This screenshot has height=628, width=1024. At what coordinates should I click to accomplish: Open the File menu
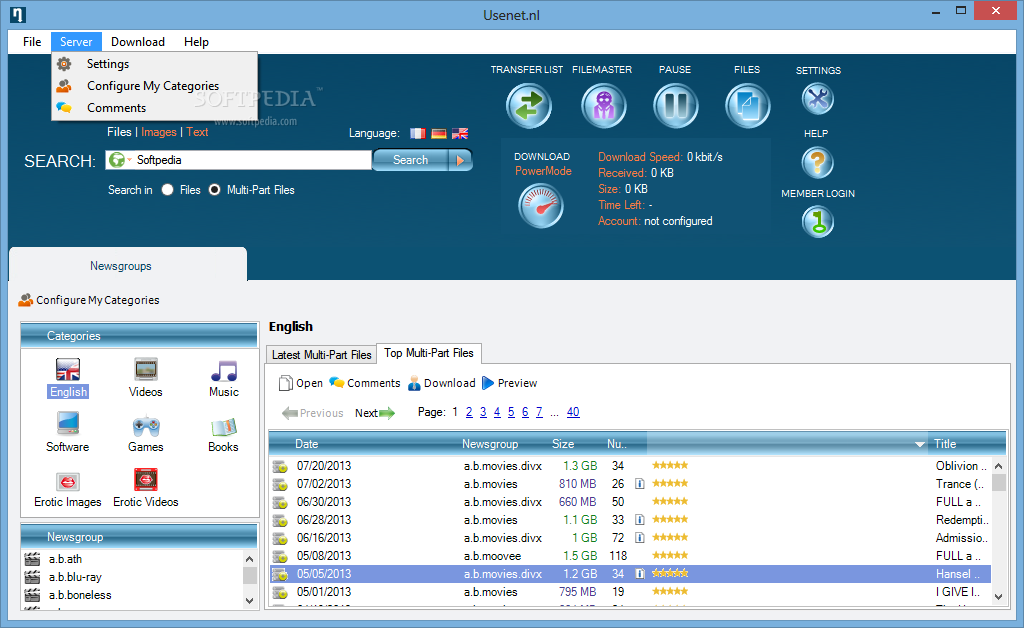[x=32, y=42]
